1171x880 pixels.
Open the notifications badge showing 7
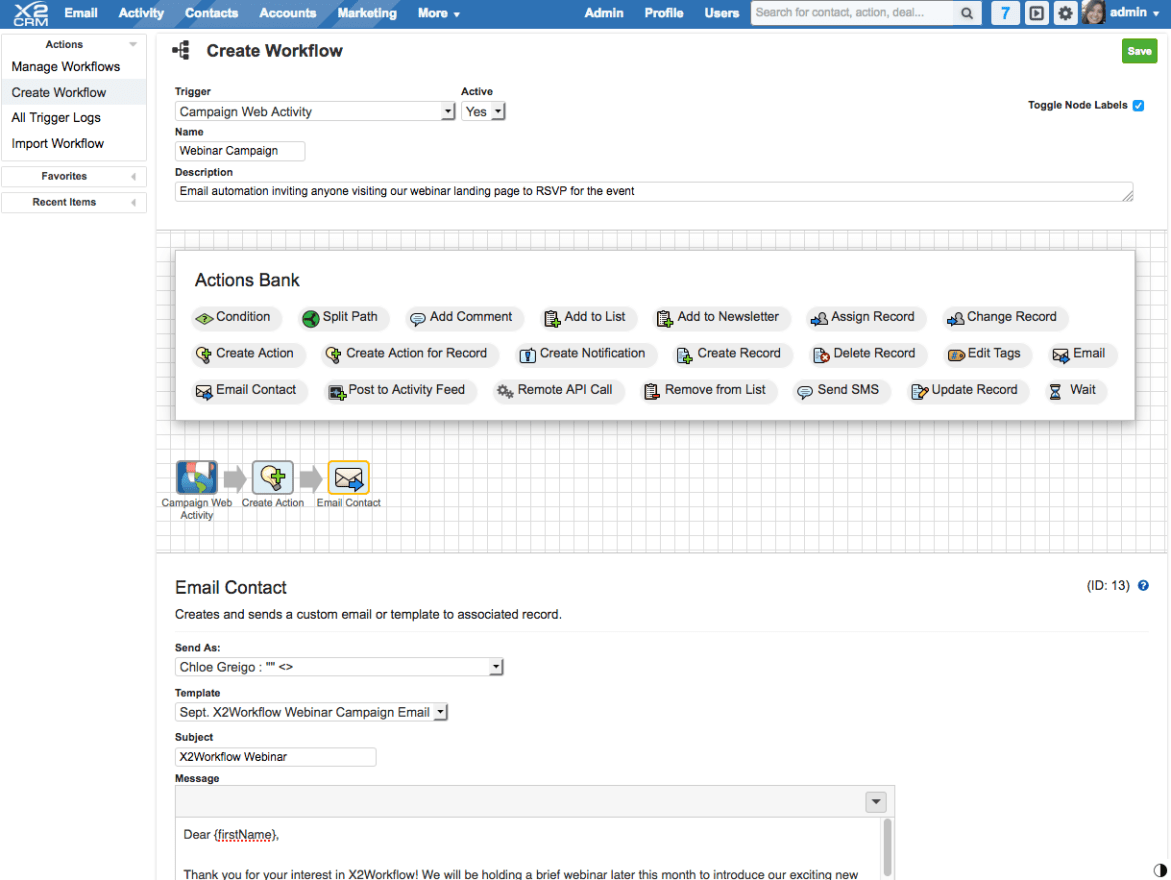point(1005,13)
